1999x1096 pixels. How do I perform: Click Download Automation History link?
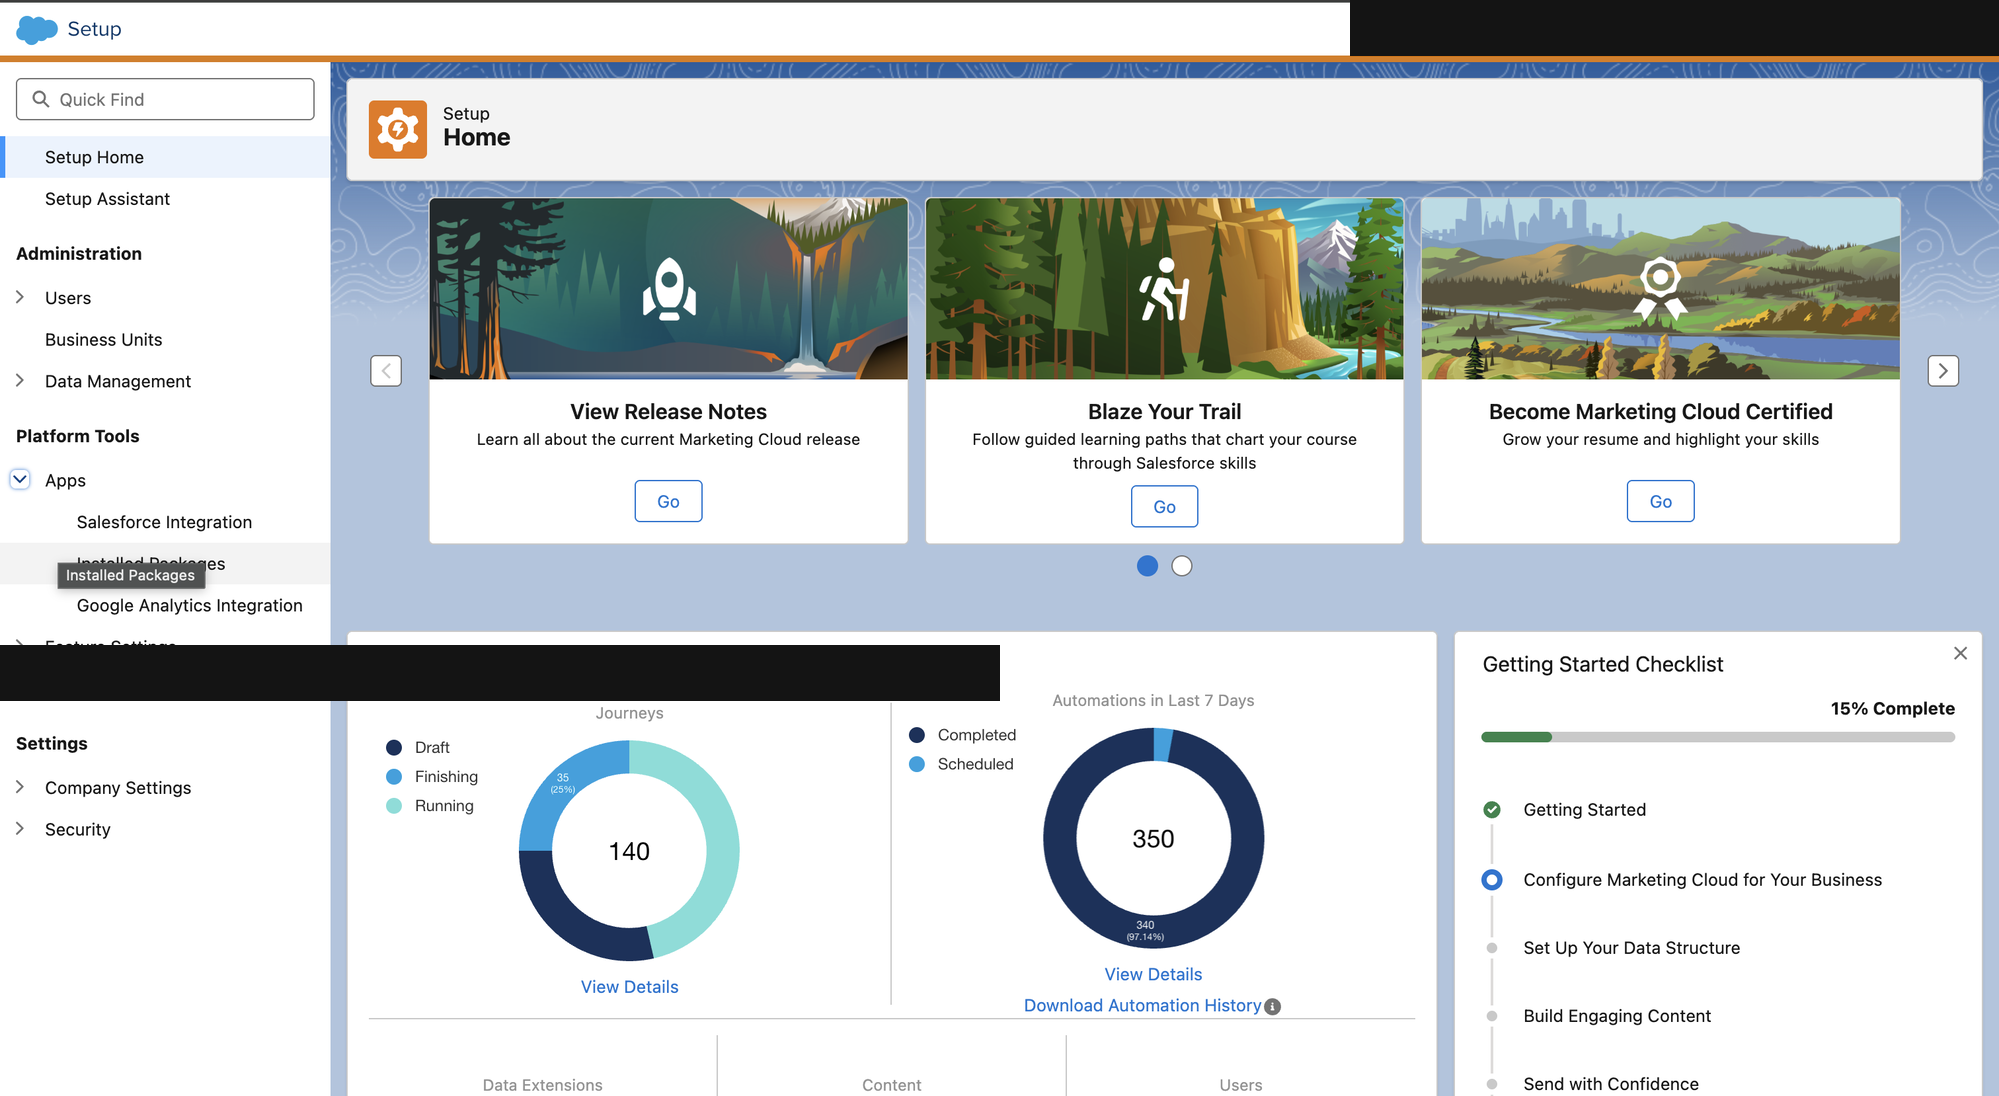click(x=1142, y=1005)
